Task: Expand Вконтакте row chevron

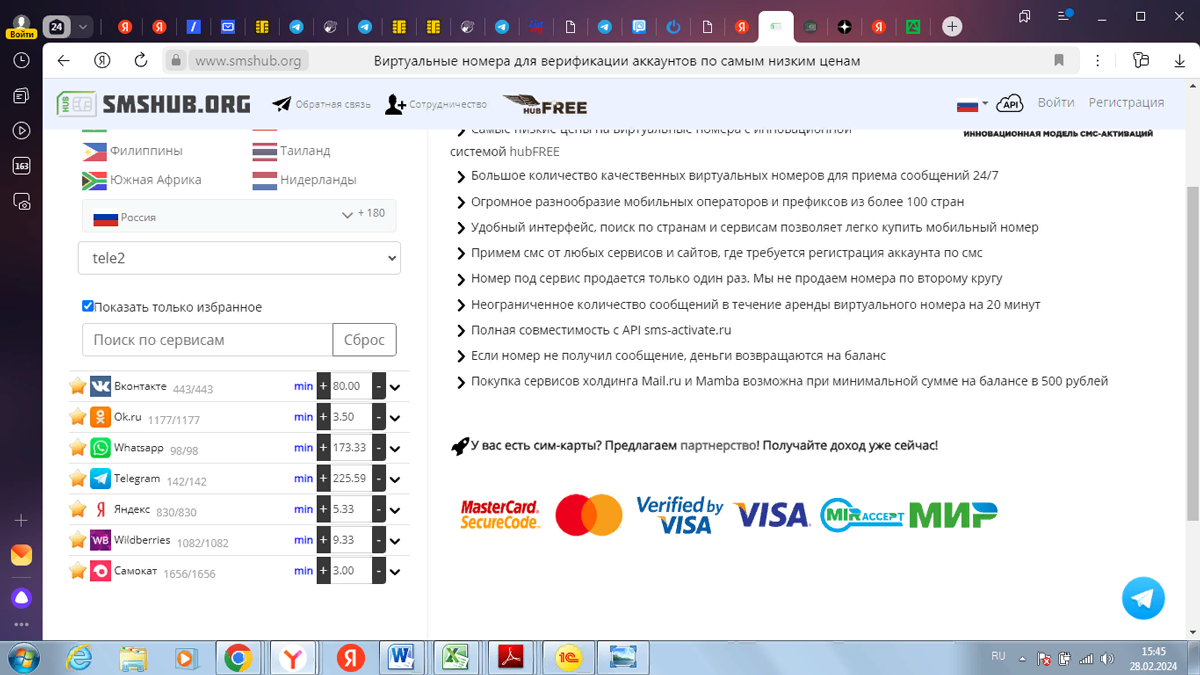Action: 395,387
